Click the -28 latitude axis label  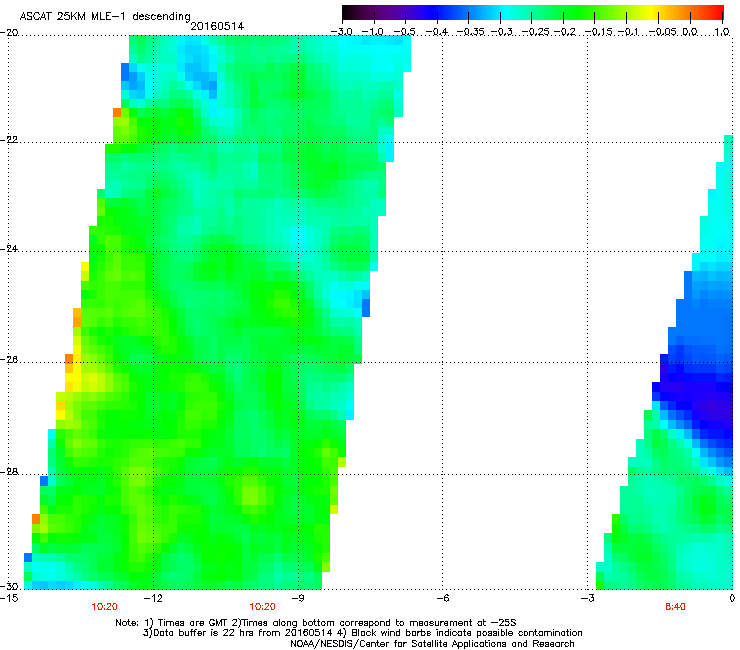[9, 472]
